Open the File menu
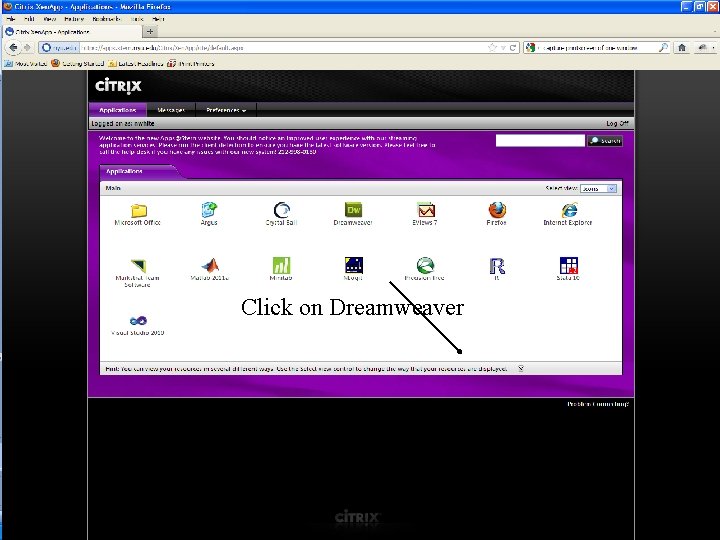Screen dimensions: 720x540 11,19
